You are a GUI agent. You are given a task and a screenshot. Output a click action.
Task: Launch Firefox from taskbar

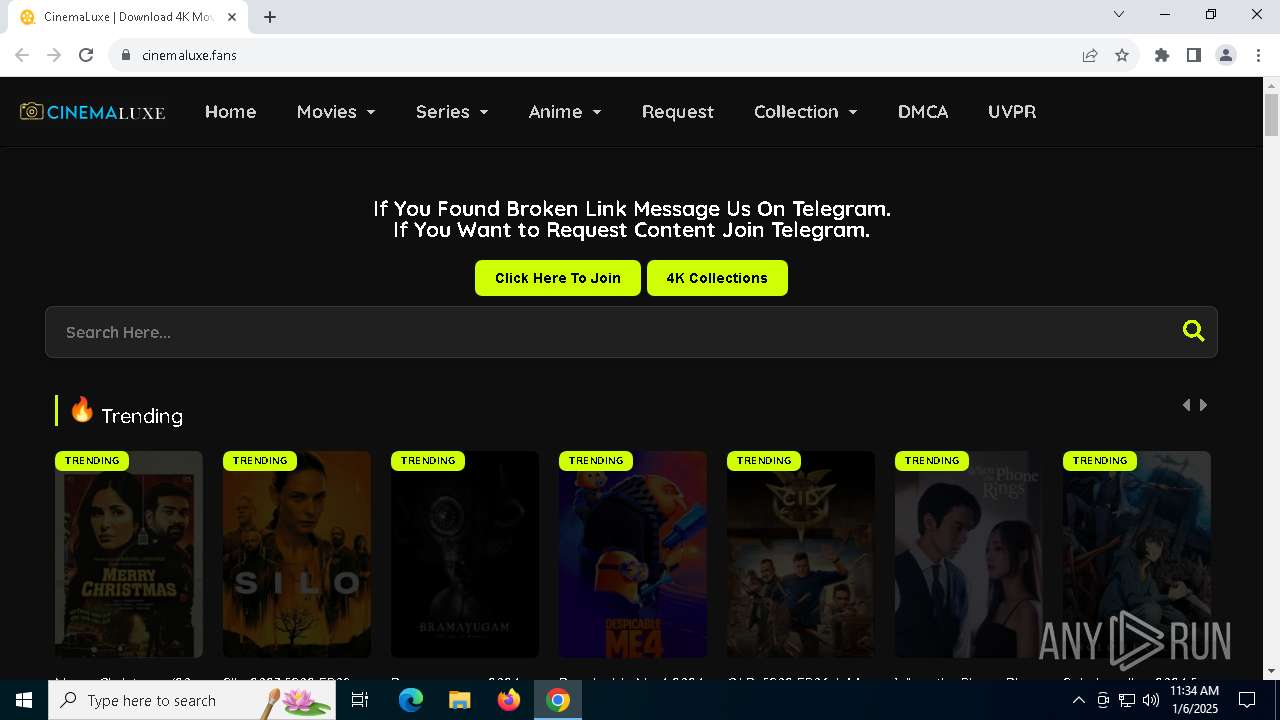click(509, 700)
